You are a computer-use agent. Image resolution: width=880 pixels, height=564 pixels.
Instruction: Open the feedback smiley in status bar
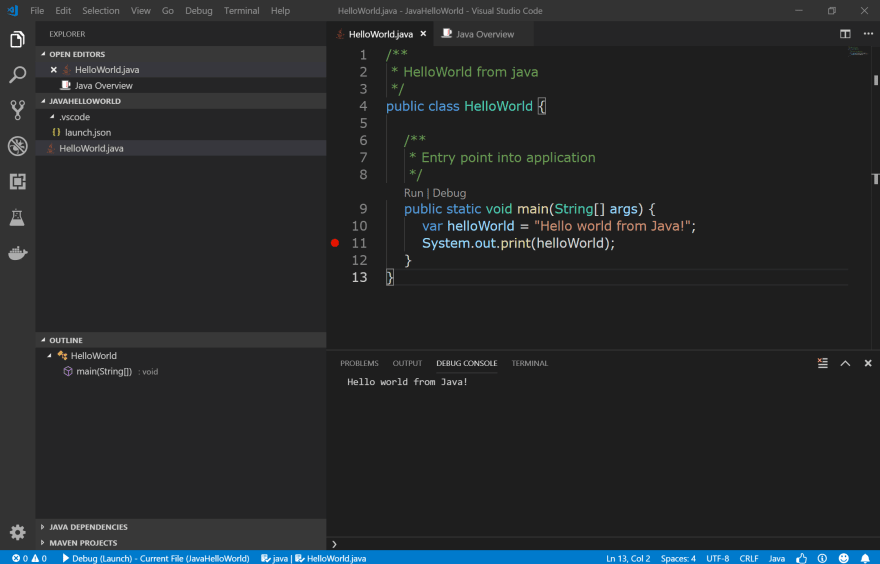pos(843,558)
